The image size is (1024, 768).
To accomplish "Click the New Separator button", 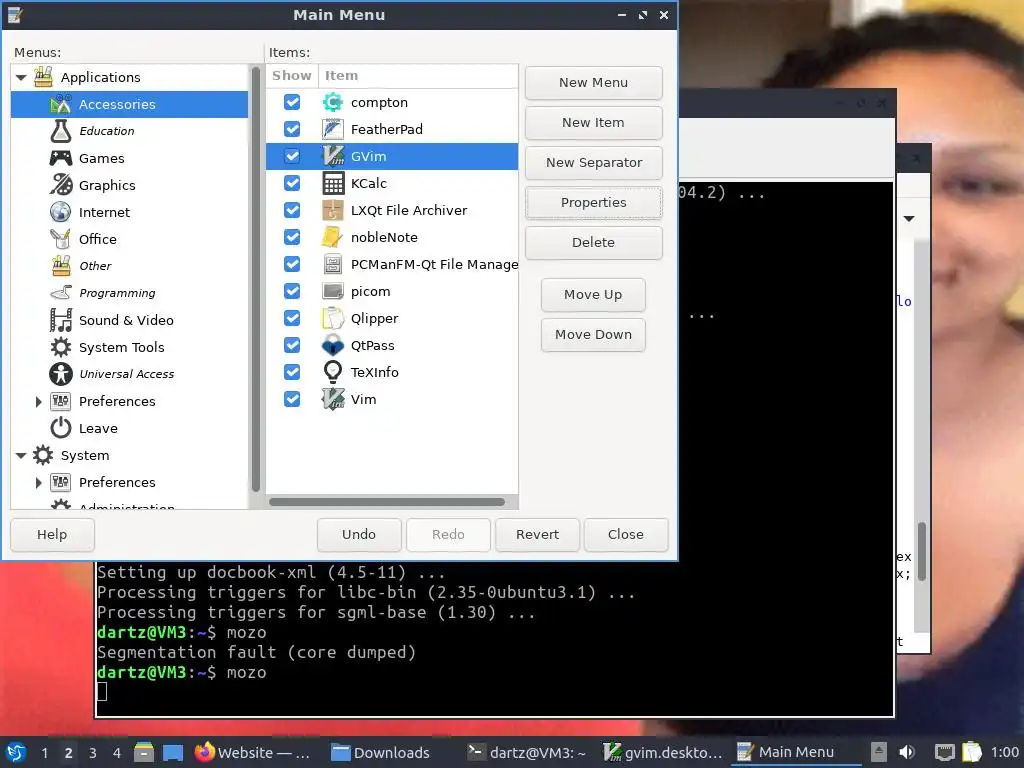I will tap(594, 163).
